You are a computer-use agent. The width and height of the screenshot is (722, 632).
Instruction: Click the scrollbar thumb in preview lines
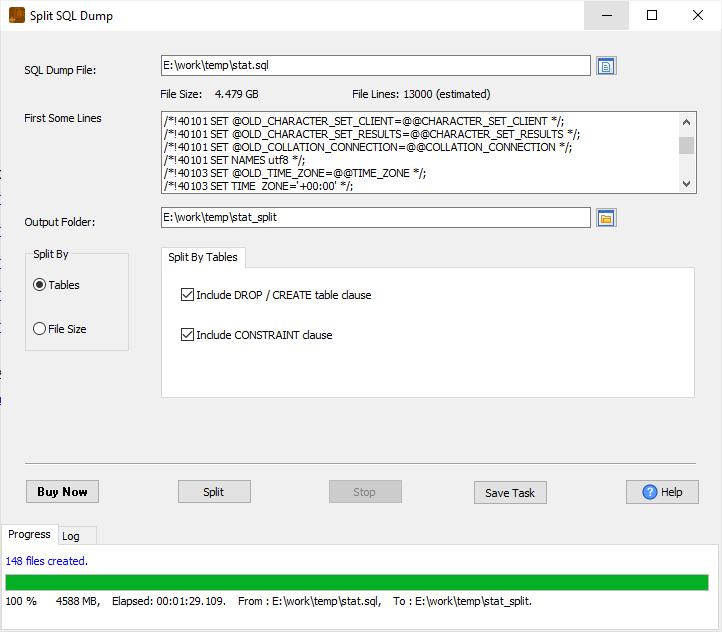[686, 146]
